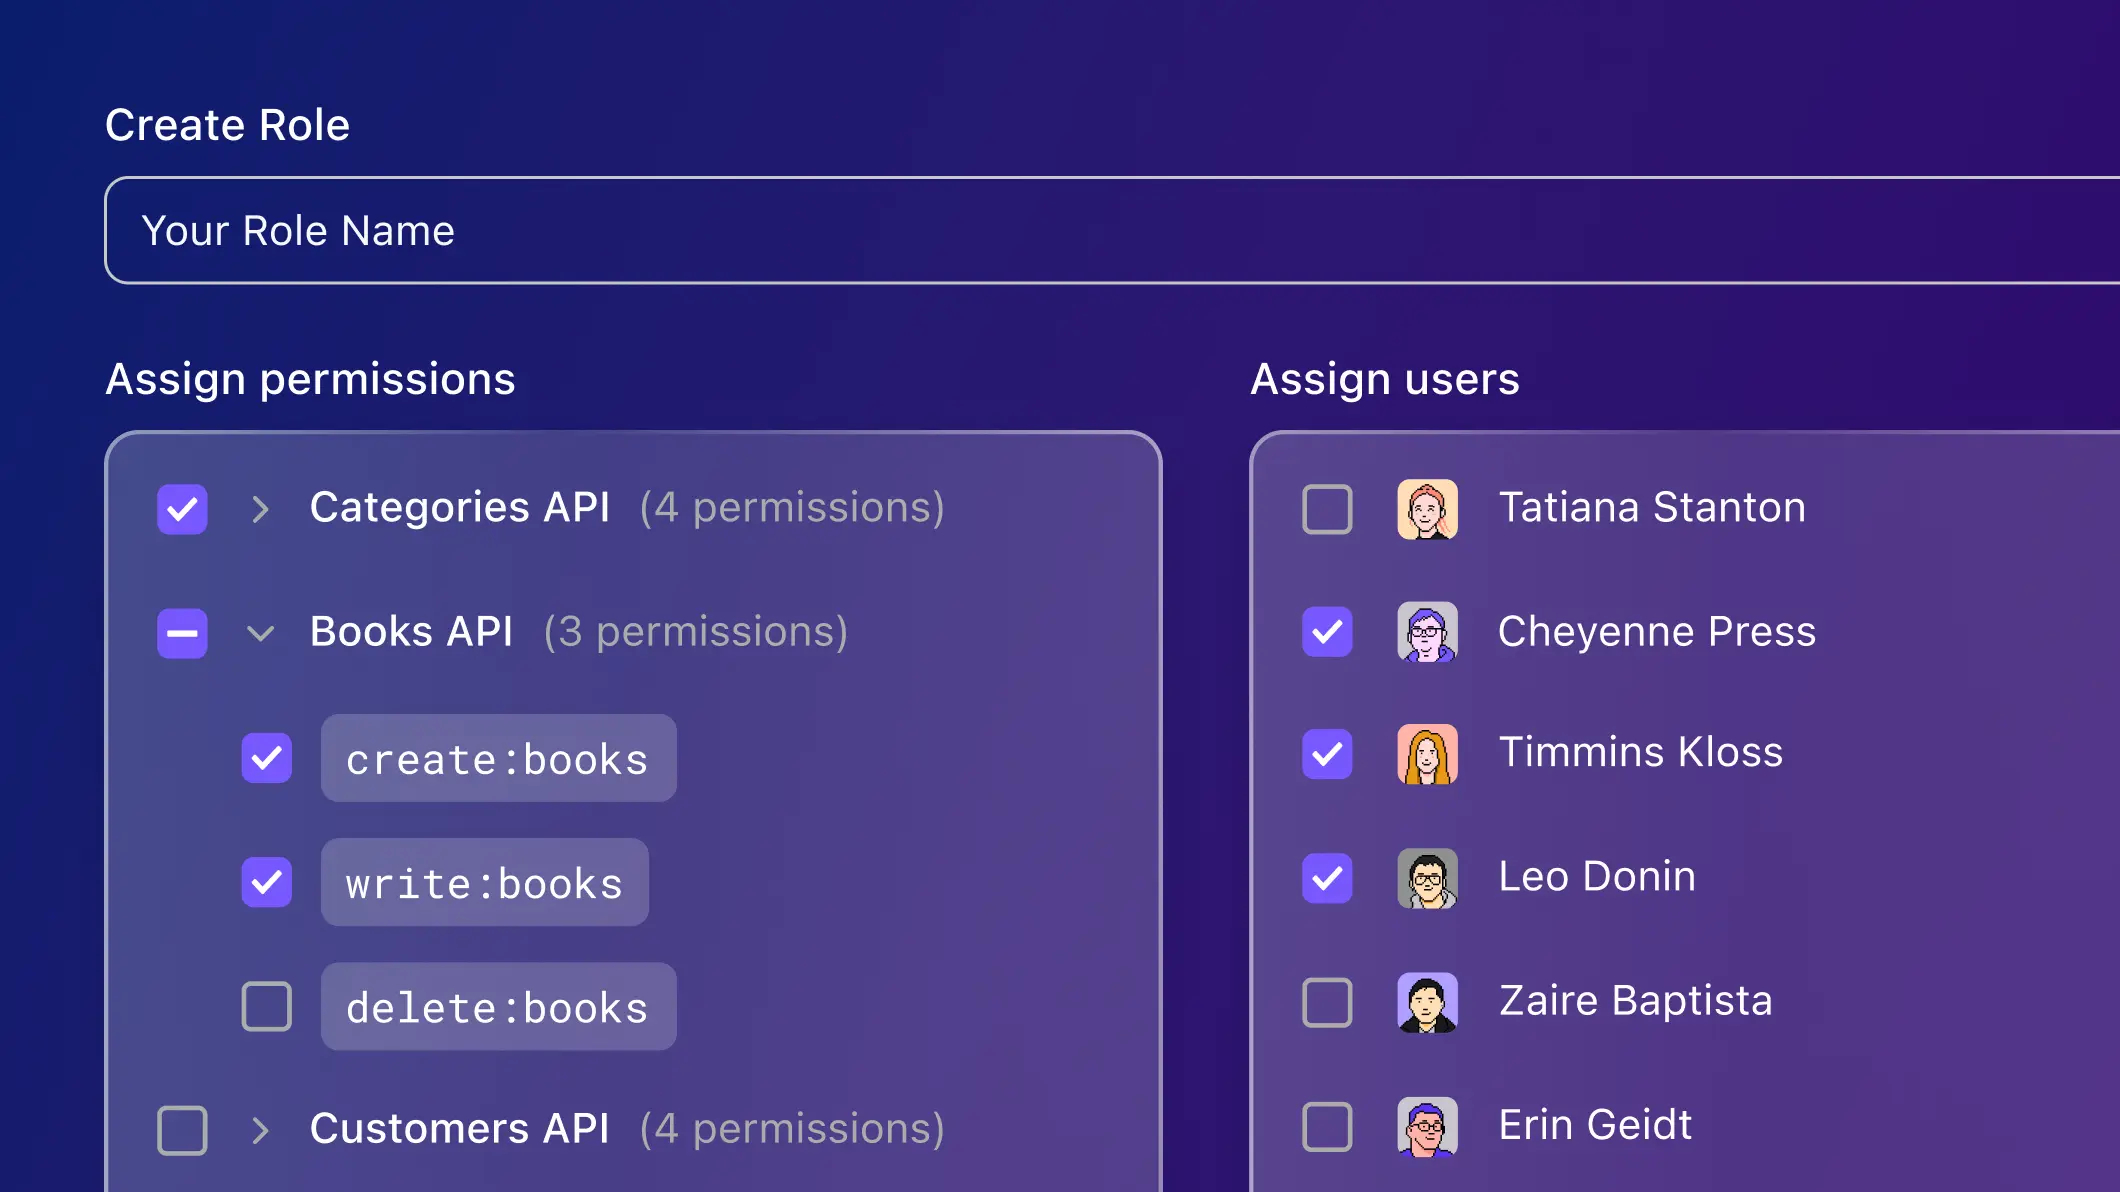Click Leo Donin's avatar icon
Viewport: 2120px width, 1192px height.
[1427, 878]
